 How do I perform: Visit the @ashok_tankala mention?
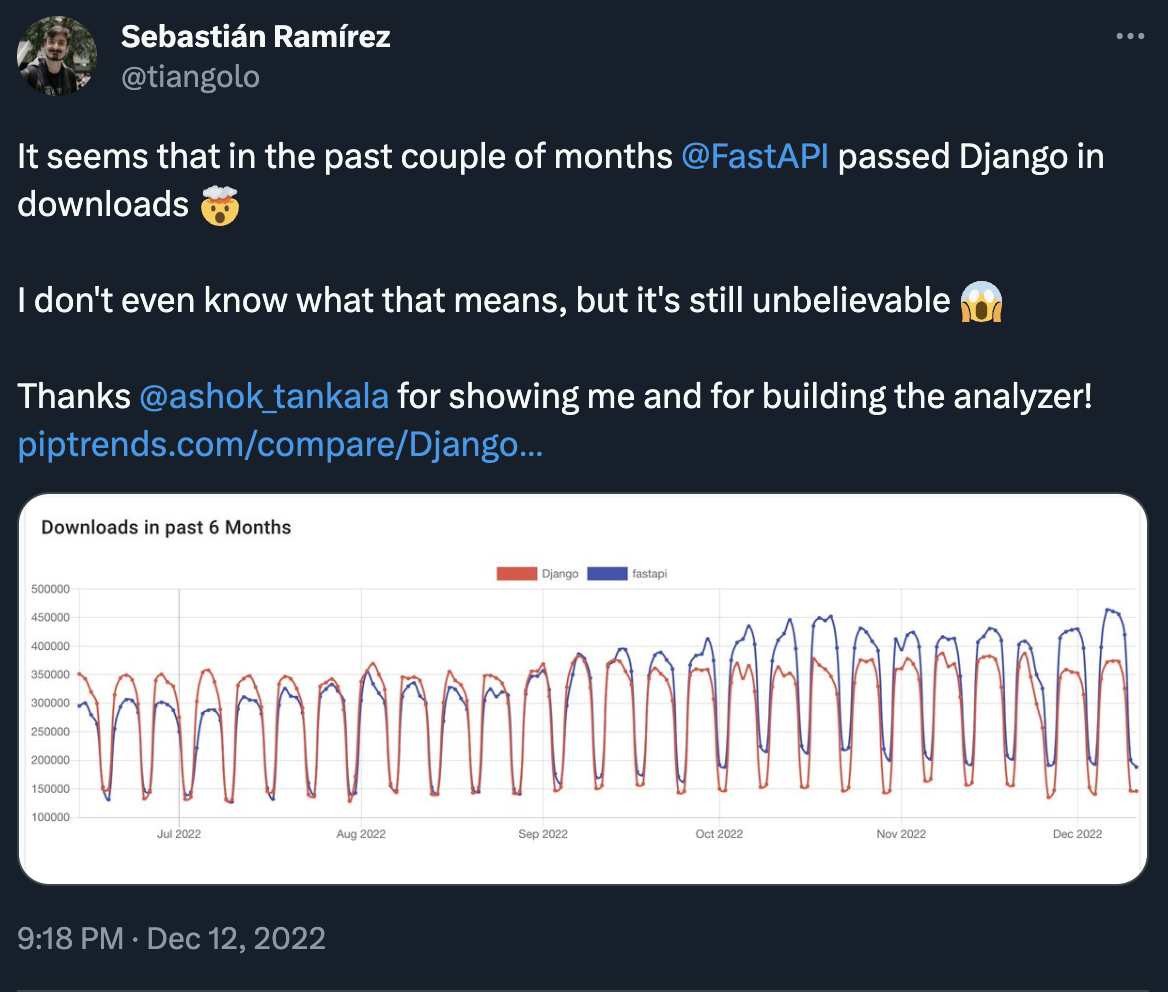[264, 397]
